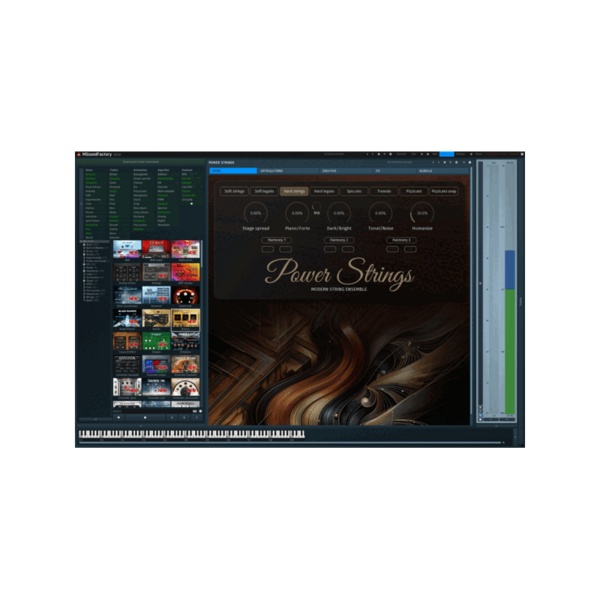Click Download & install instruments bar

[x=141, y=162]
